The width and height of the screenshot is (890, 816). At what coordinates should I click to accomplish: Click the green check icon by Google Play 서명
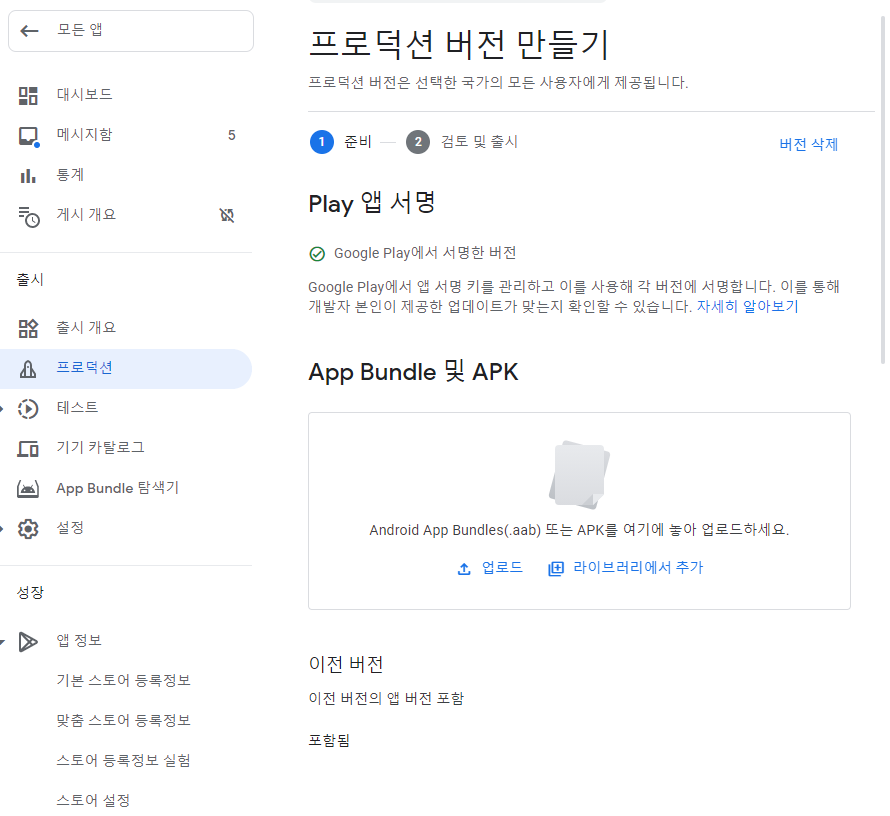(x=317, y=254)
